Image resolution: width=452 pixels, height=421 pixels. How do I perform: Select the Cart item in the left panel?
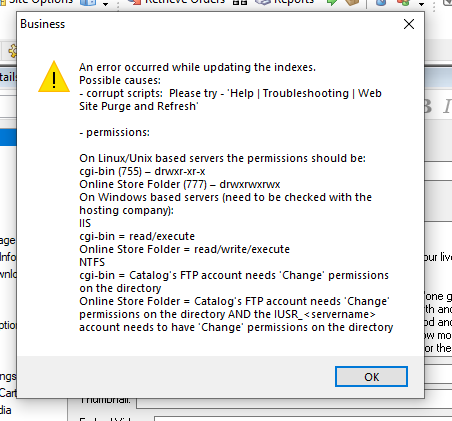pyautogui.click(x=8, y=392)
